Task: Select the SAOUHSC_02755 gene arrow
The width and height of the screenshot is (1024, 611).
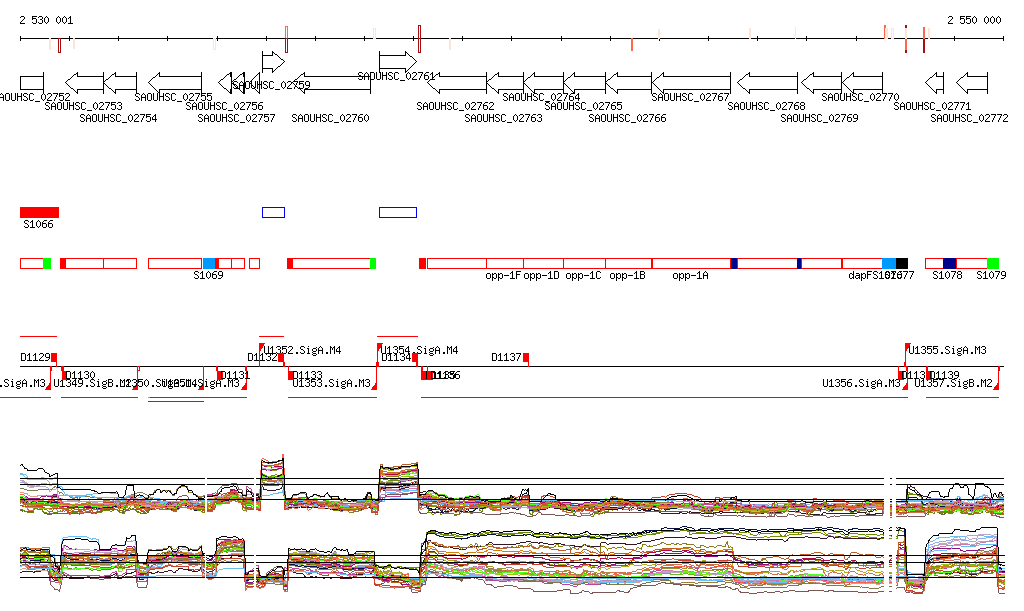Action: point(175,83)
